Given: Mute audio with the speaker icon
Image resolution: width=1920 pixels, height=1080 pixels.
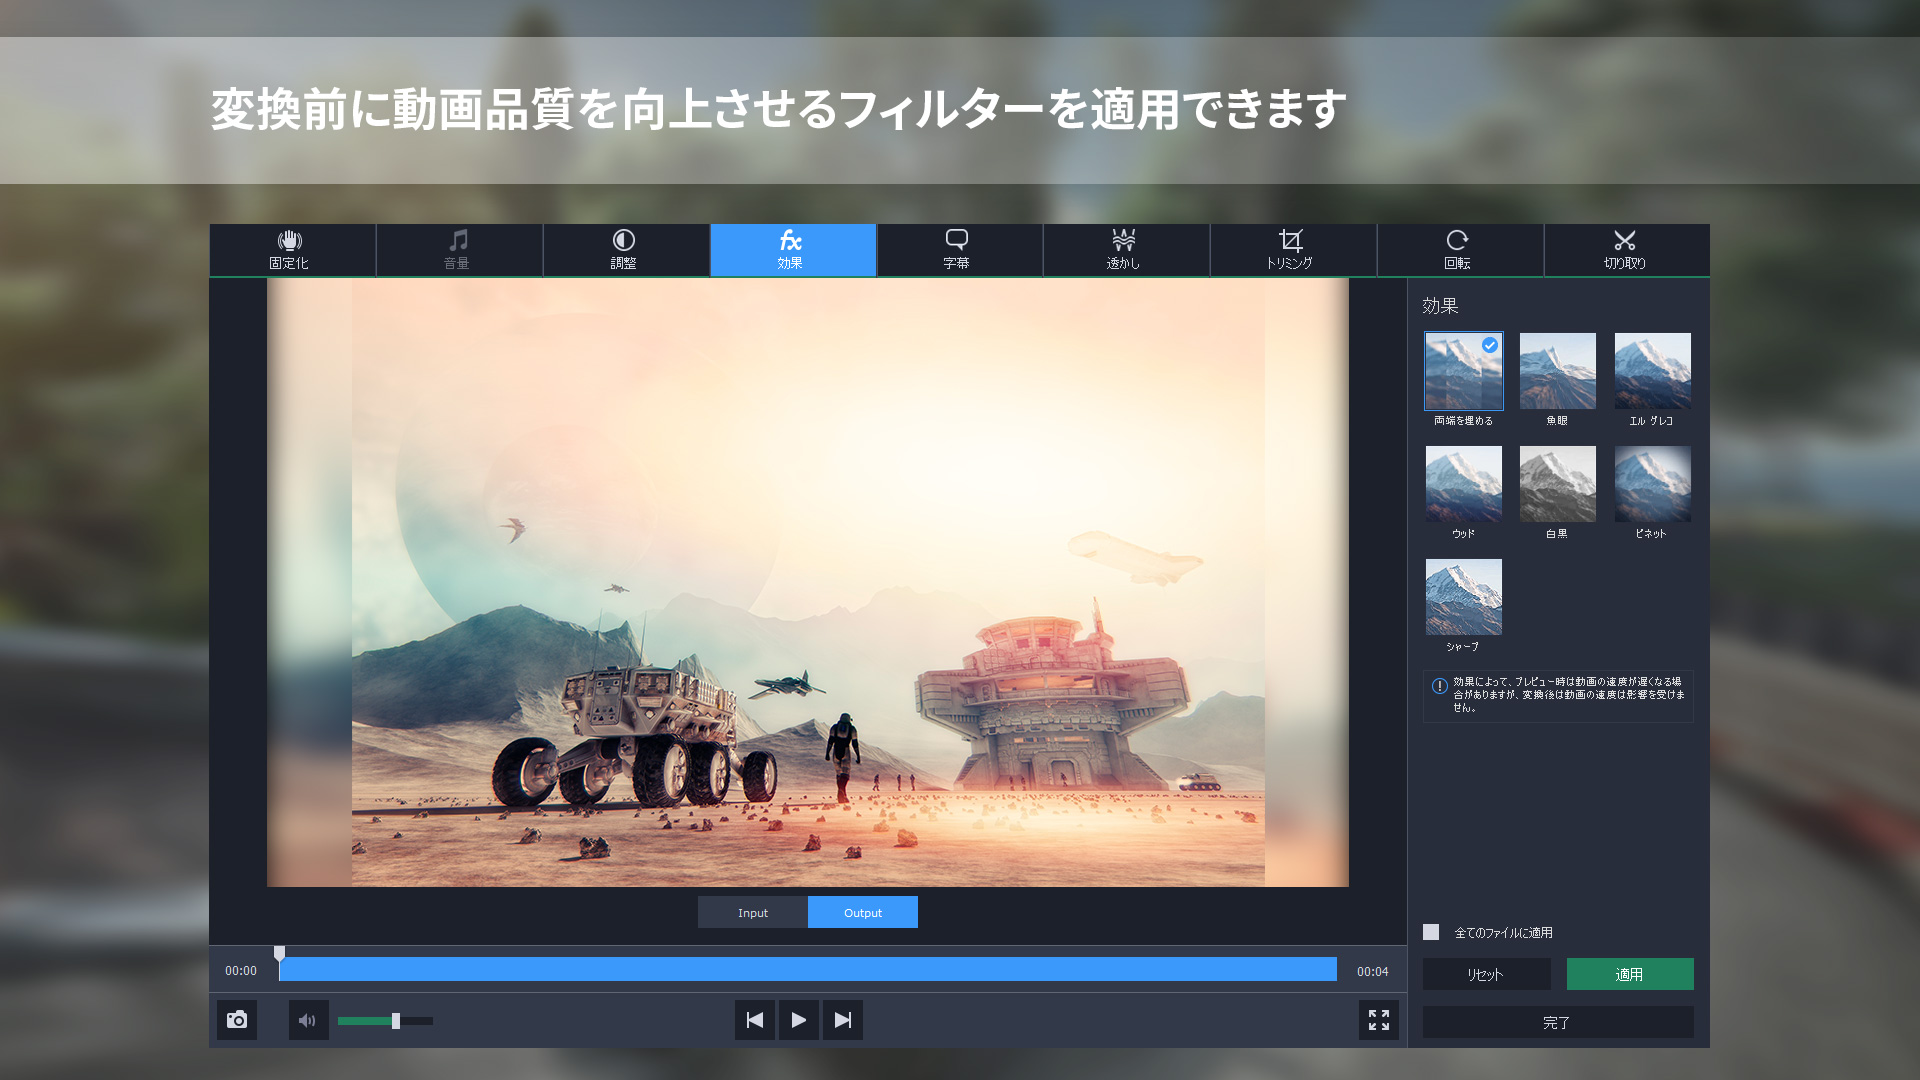Looking at the screenshot, I should (x=308, y=1020).
